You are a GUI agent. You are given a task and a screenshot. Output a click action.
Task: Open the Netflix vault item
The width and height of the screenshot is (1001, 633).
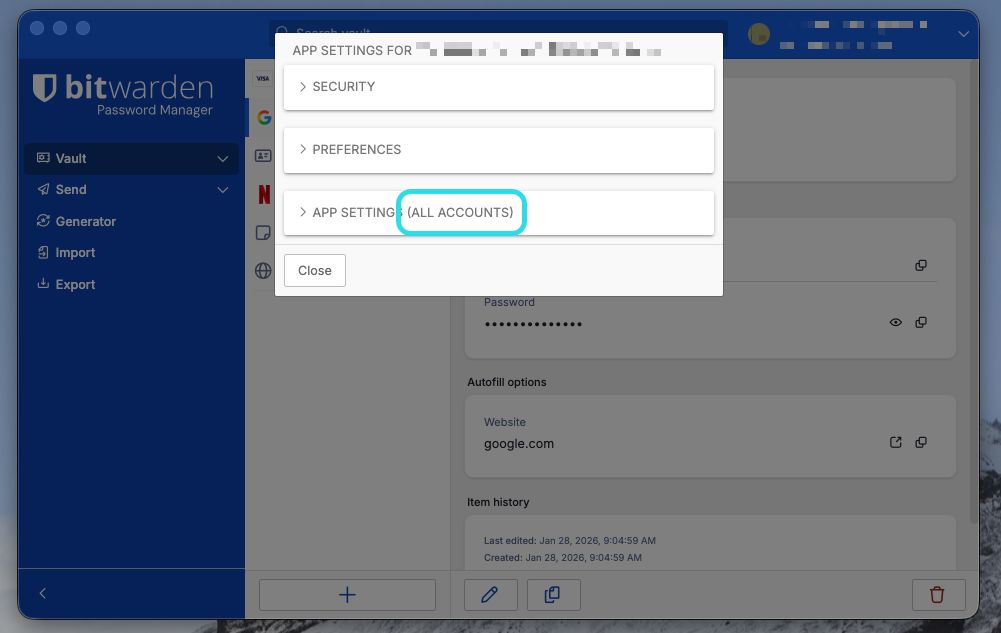tap(262, 194)
